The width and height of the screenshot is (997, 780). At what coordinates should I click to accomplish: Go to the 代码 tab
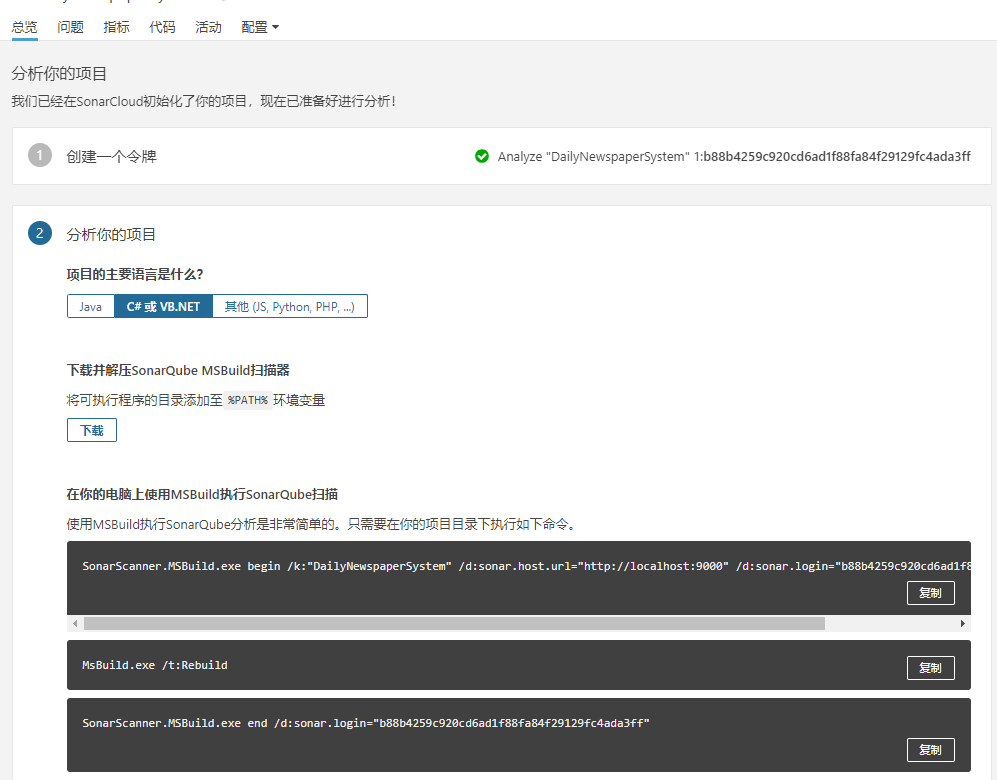[162, 27]
